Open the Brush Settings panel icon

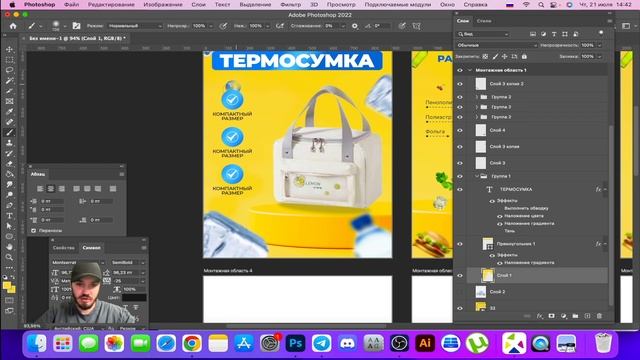pyautogui.click(x=76, y=26)
